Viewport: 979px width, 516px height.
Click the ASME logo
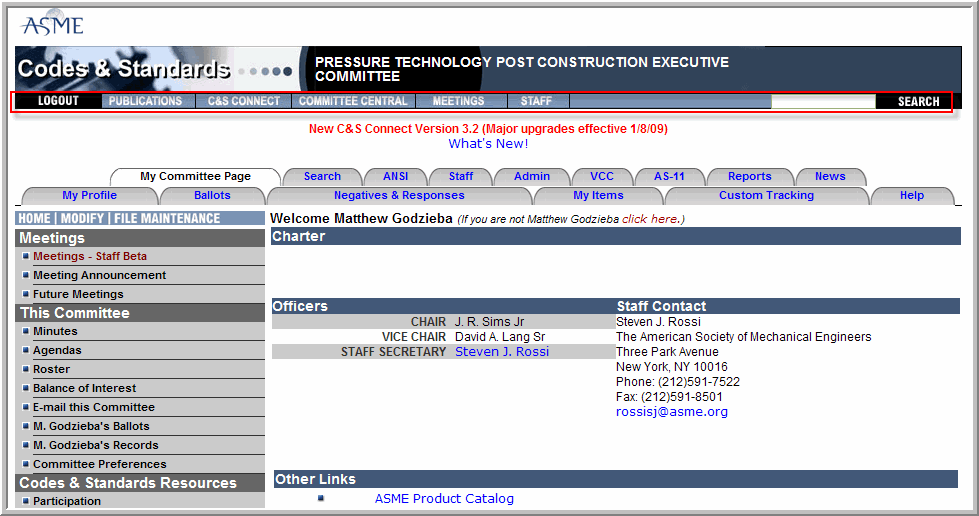point(52,24)
